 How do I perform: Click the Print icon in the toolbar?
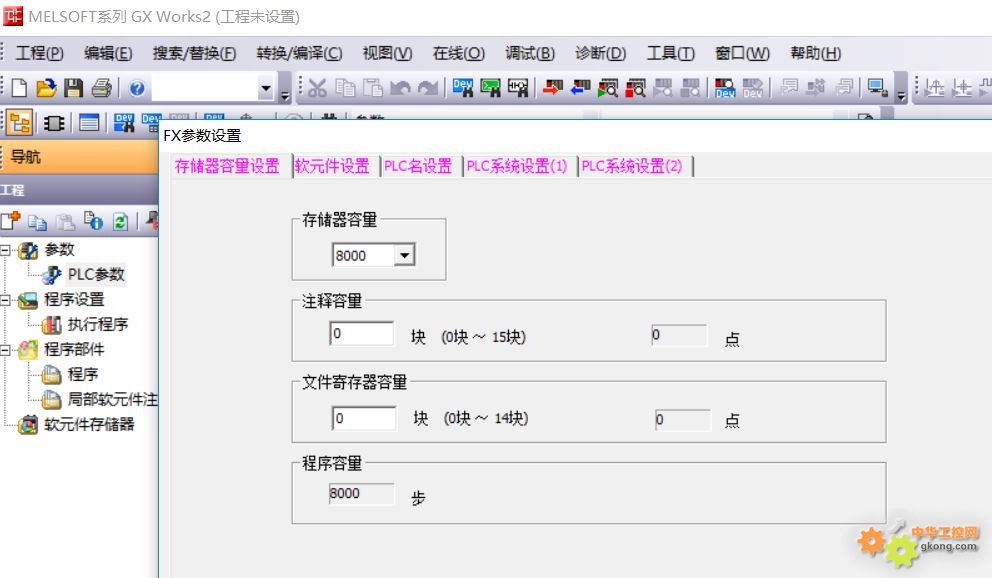click(x=101, y=87)
